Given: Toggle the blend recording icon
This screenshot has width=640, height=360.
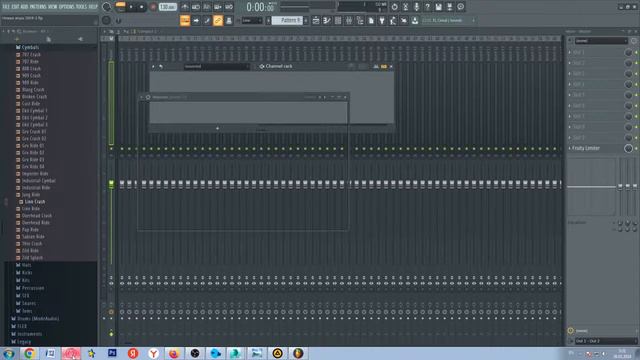Looking at the screenshot, I should click(218, 7).
